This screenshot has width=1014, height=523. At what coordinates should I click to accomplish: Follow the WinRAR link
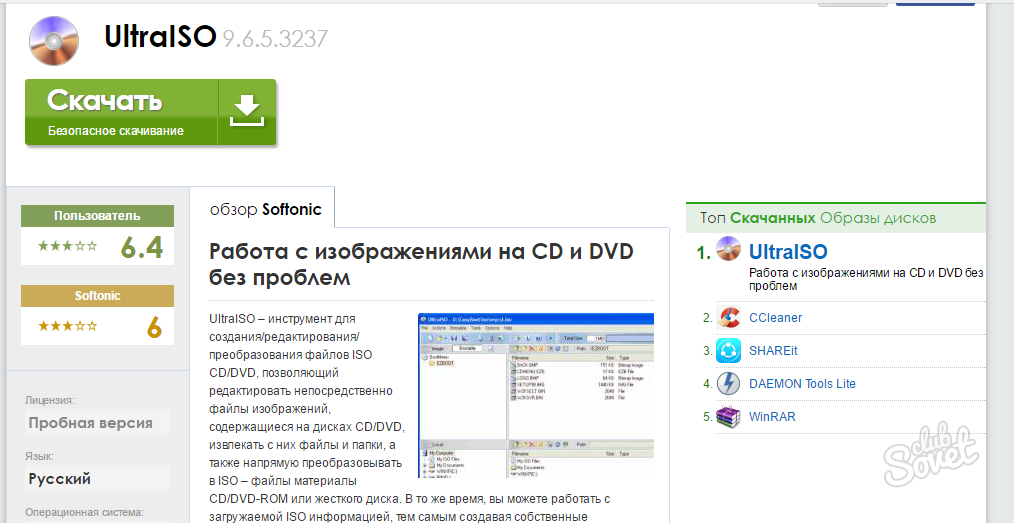tap(772, 417)
